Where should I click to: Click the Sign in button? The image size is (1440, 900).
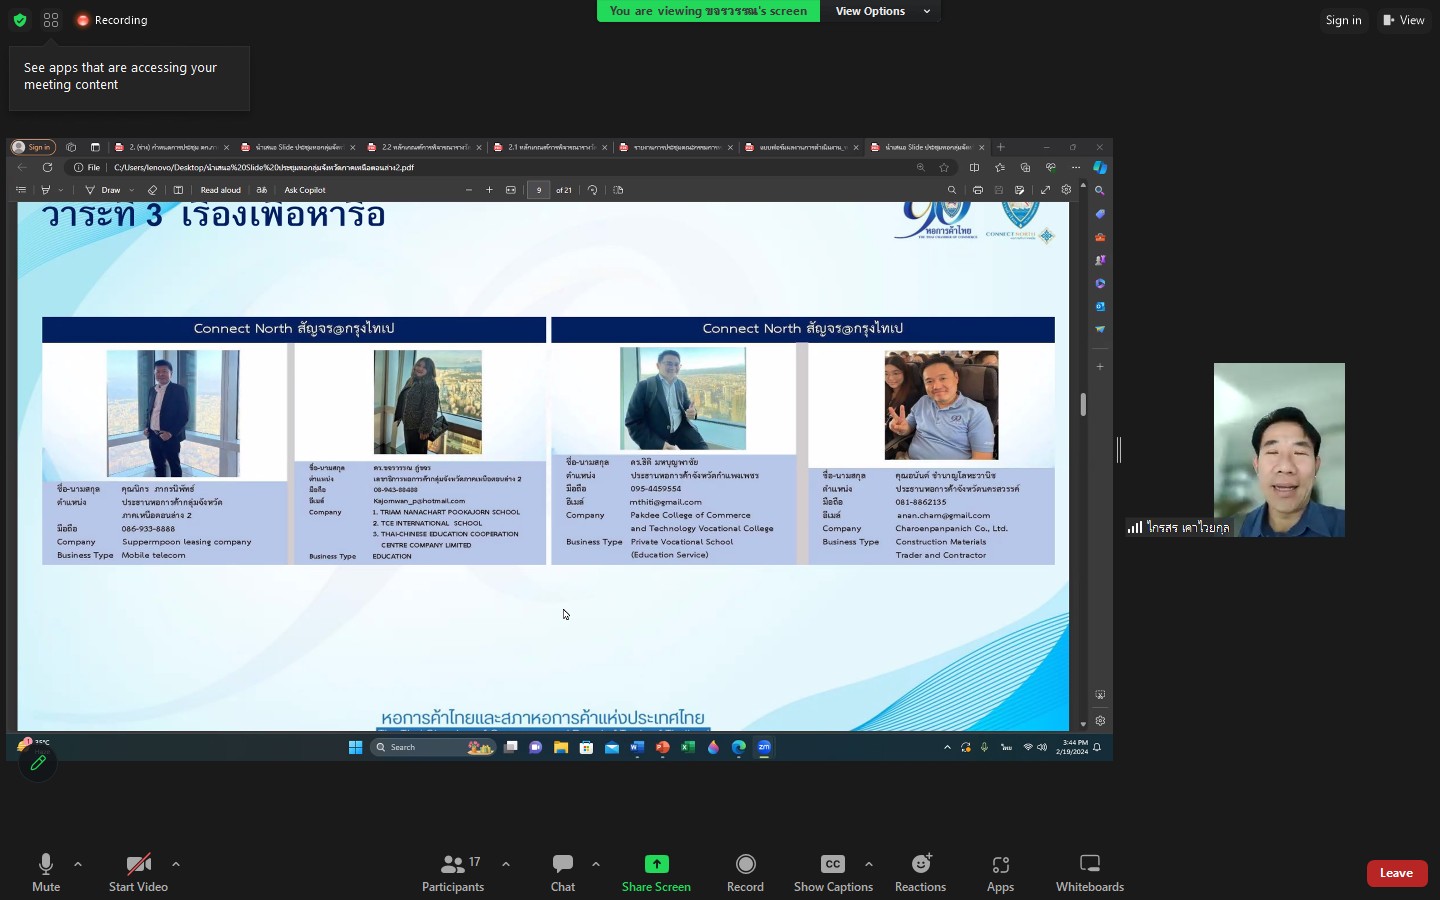point(1343,20)
